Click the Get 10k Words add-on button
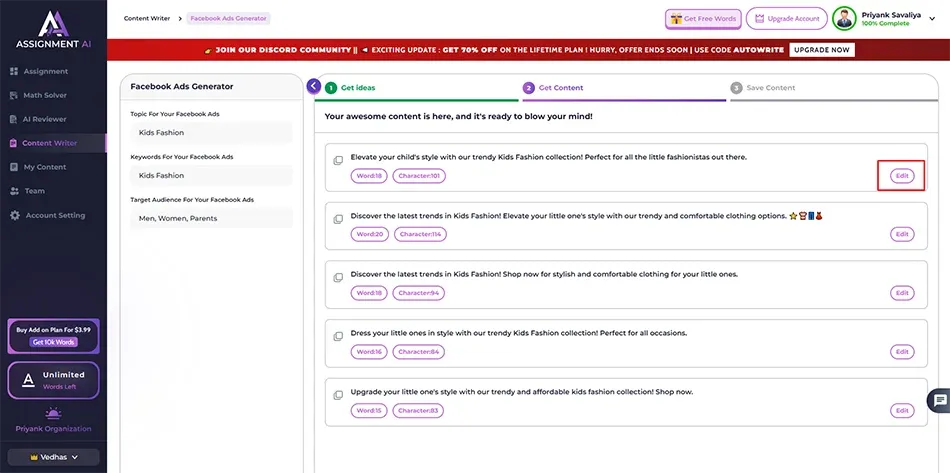950x473 pixels. 54,342
